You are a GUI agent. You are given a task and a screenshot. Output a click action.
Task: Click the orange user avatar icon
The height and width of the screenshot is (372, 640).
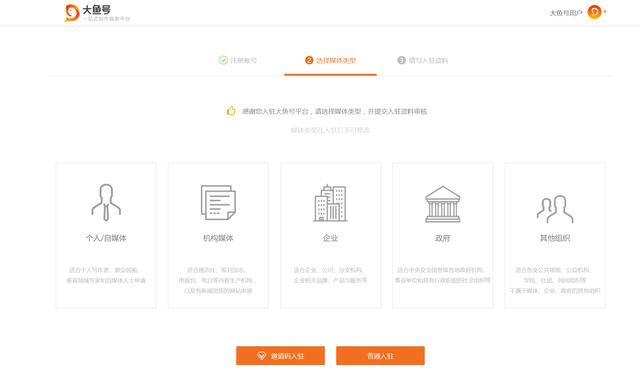click(594, 12)
